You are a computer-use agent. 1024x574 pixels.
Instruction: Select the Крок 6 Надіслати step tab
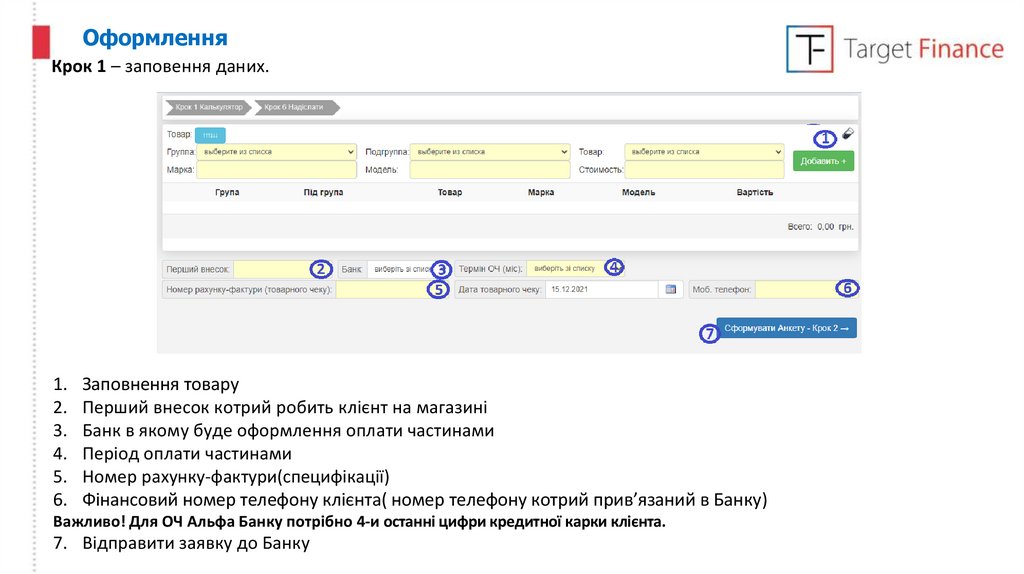tap(297, 107)
